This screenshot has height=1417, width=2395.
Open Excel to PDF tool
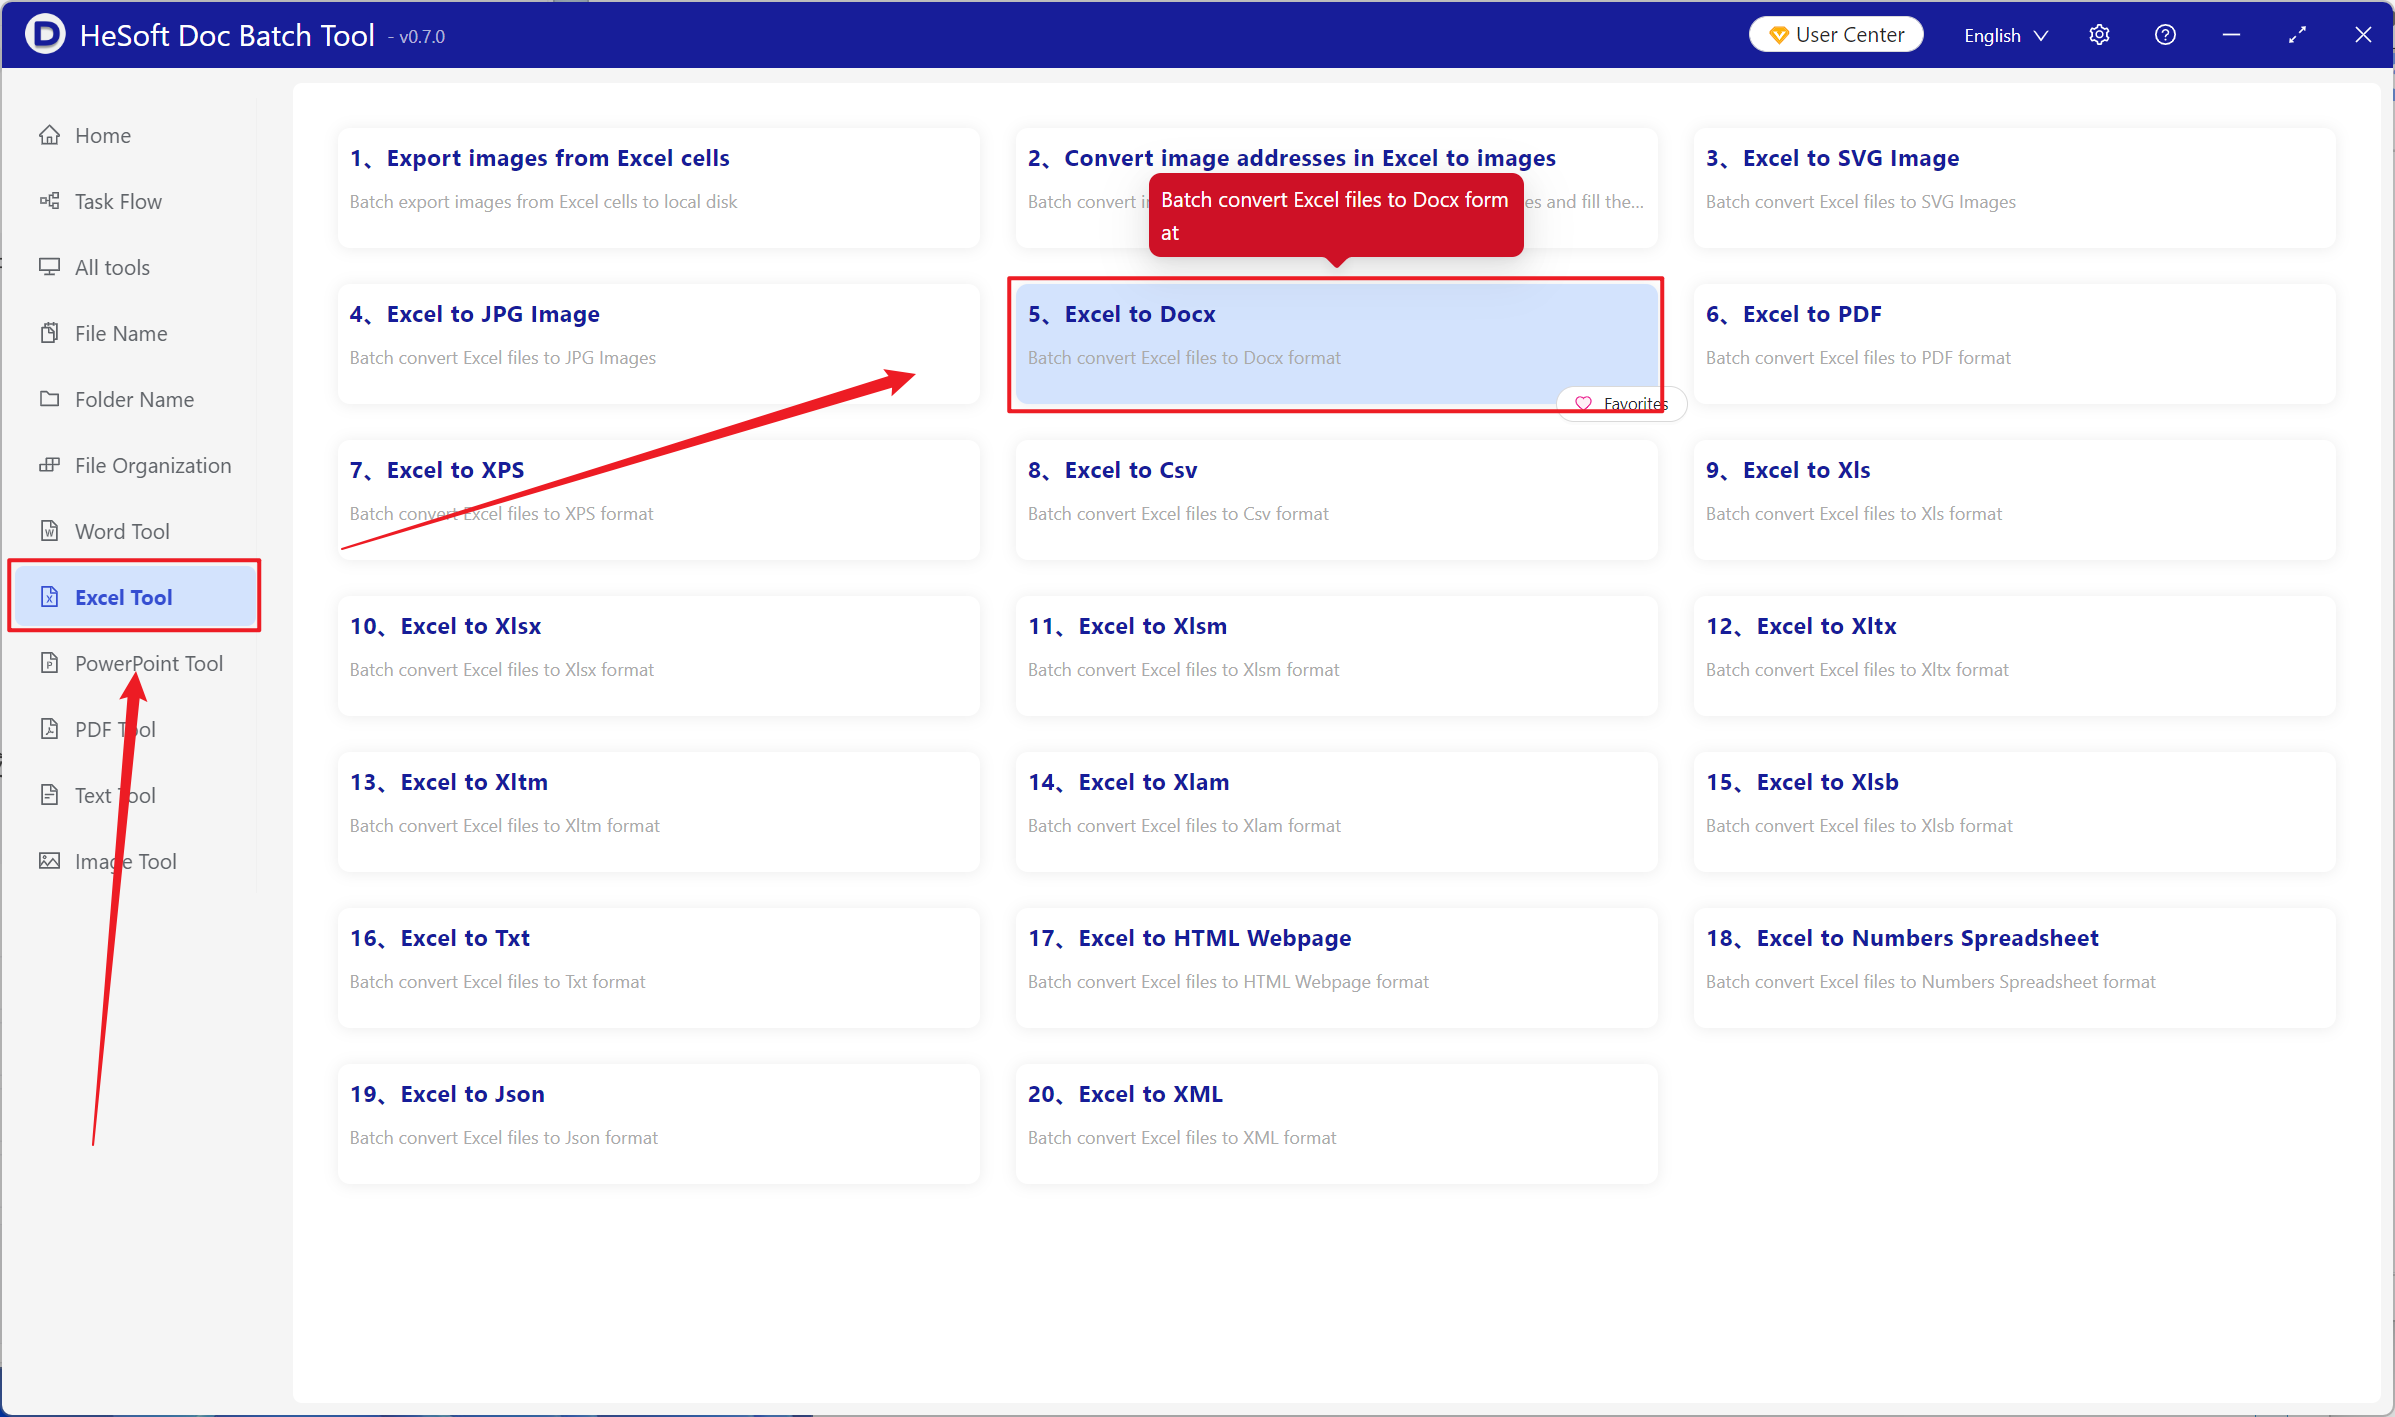pos(2014,344)
